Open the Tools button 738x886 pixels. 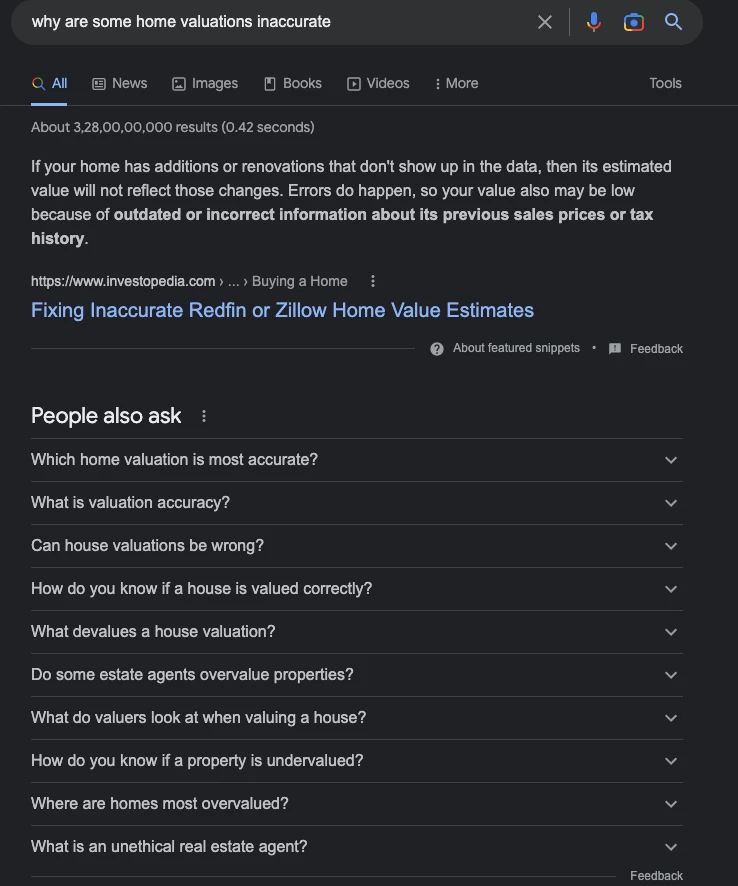665,84
